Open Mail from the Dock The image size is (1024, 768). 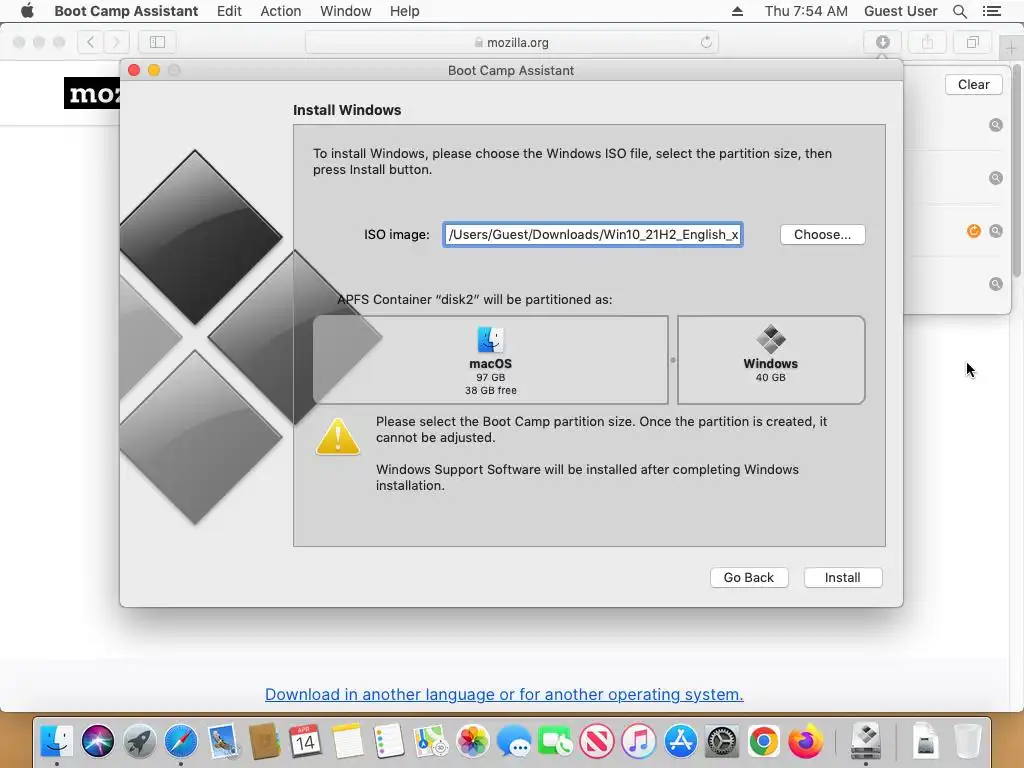coord(223,741)
